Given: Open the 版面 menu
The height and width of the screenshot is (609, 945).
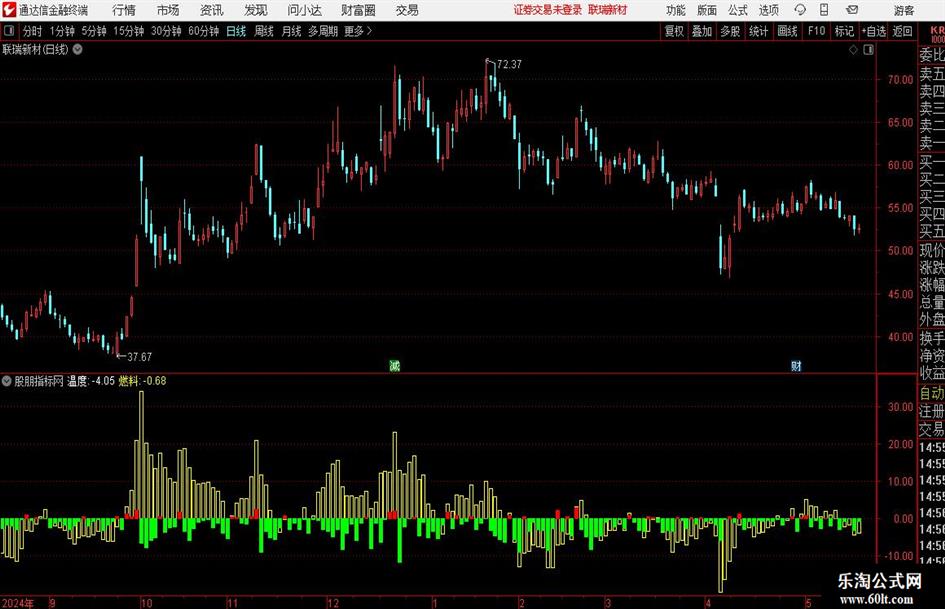Looking at the screenshot, I should point(706,10).
